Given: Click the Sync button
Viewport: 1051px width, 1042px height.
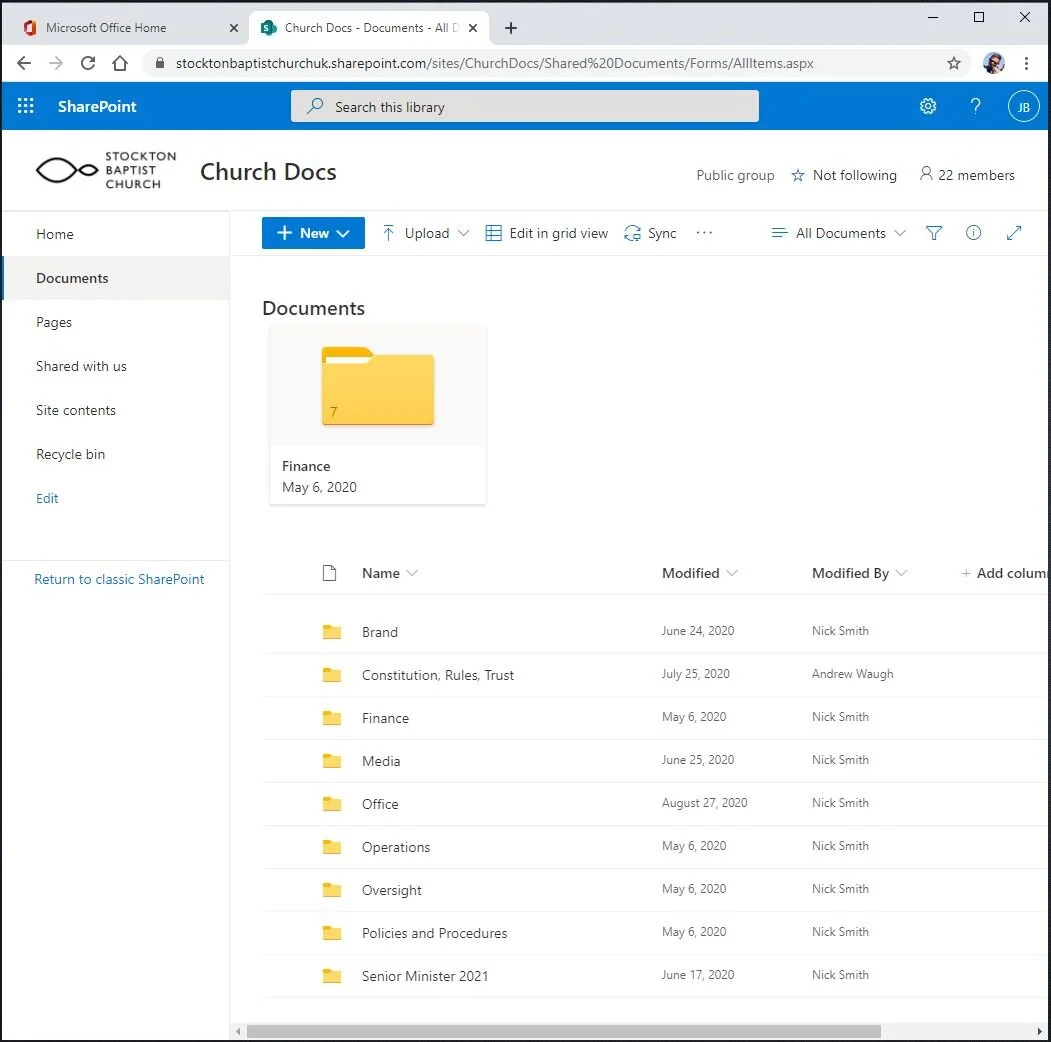Looking at the screenshot, I should [650, 233].
